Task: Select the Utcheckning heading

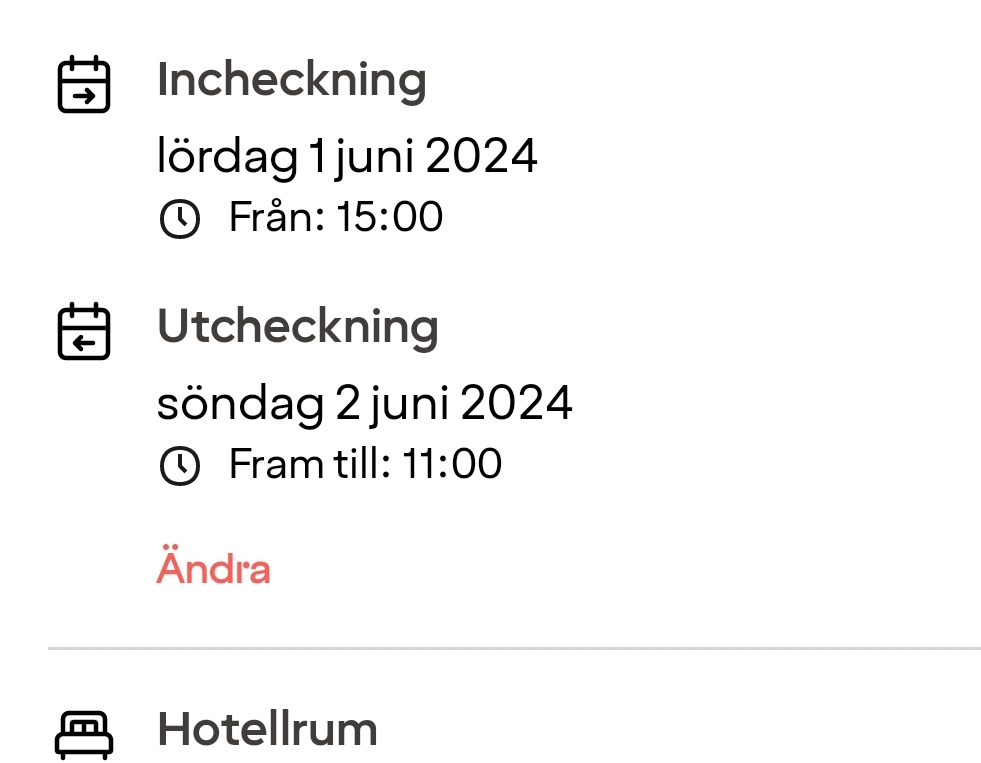Action: (x=297, y=327)
